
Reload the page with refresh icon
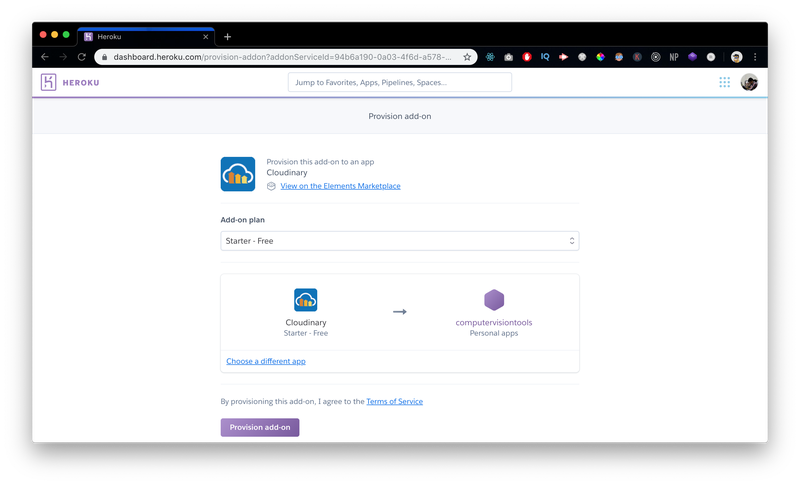(x=82, y=57)
